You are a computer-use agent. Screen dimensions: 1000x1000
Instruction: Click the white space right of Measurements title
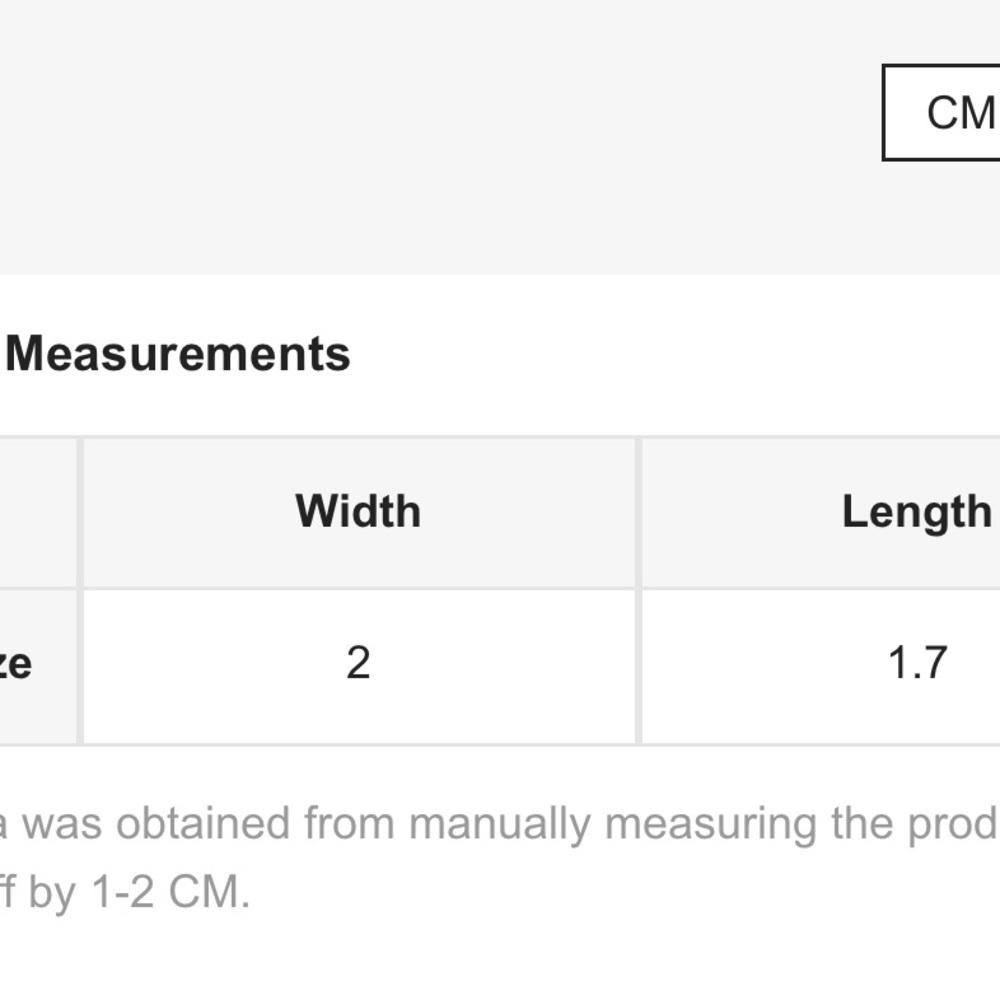675,354
